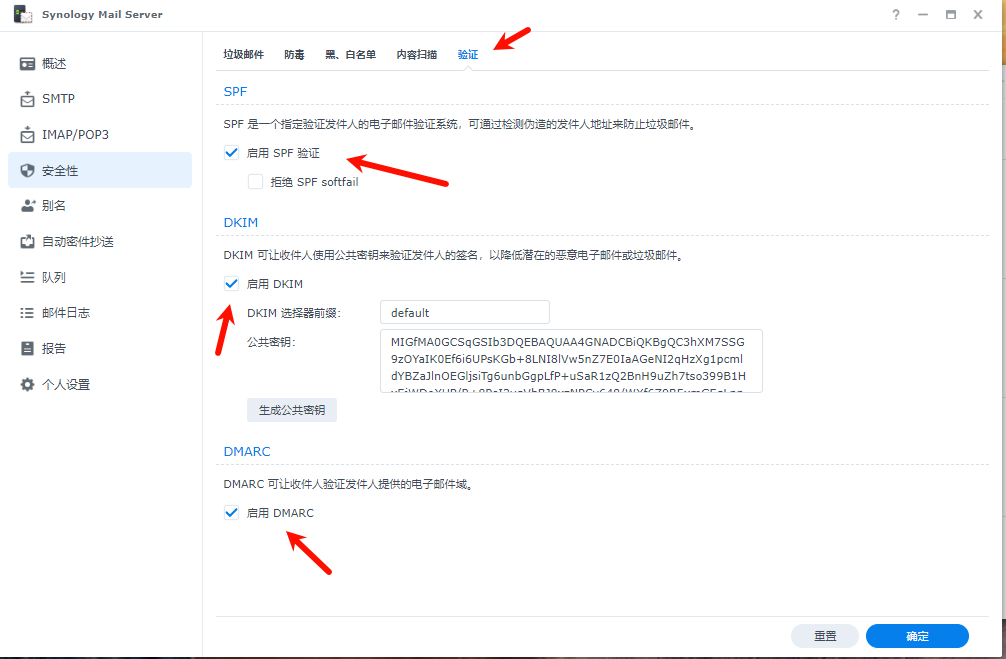Open 个人设置 in the sidebar
This screenshot has height=659, width=1006.
coord(100,384)
